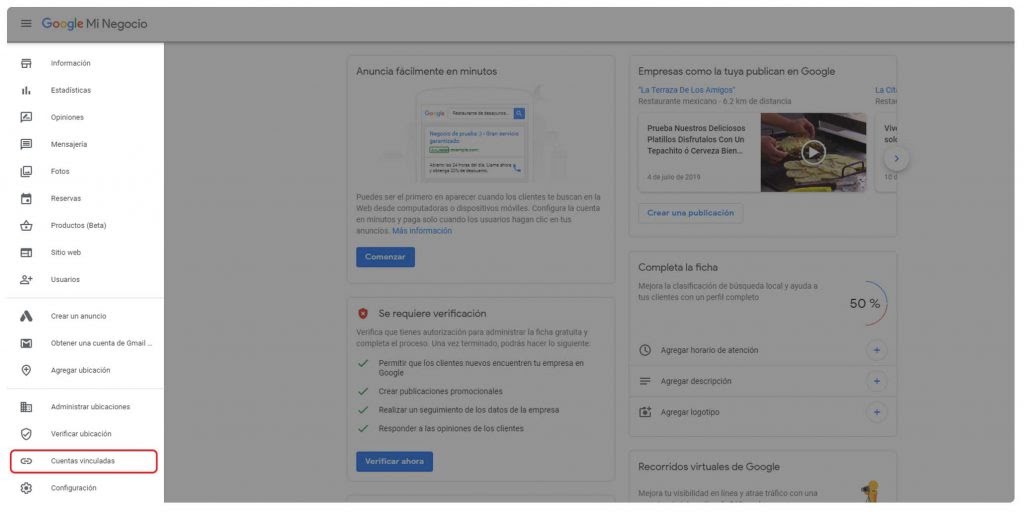The image size is (1024, 514).
Task: Click the Información storefront icon
Action: pyautogui.click(x=26, y=63)
